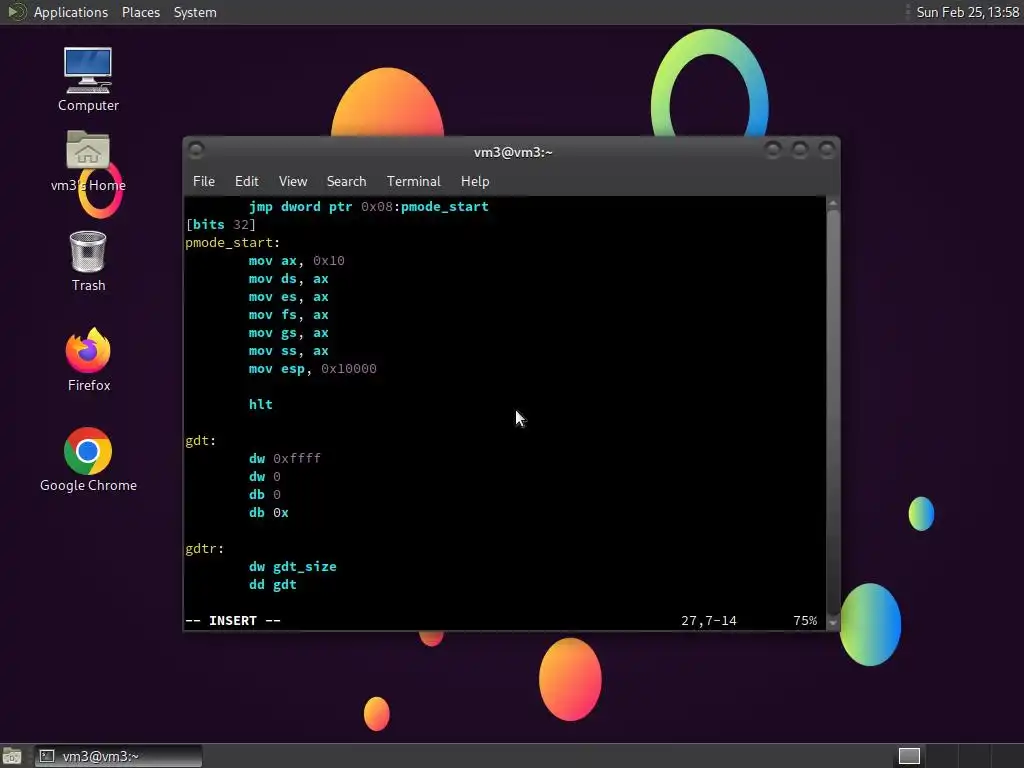Click the 'pmode_start:' label line
This screenshot has height=768, width=1024.
(x=232, y=243)
